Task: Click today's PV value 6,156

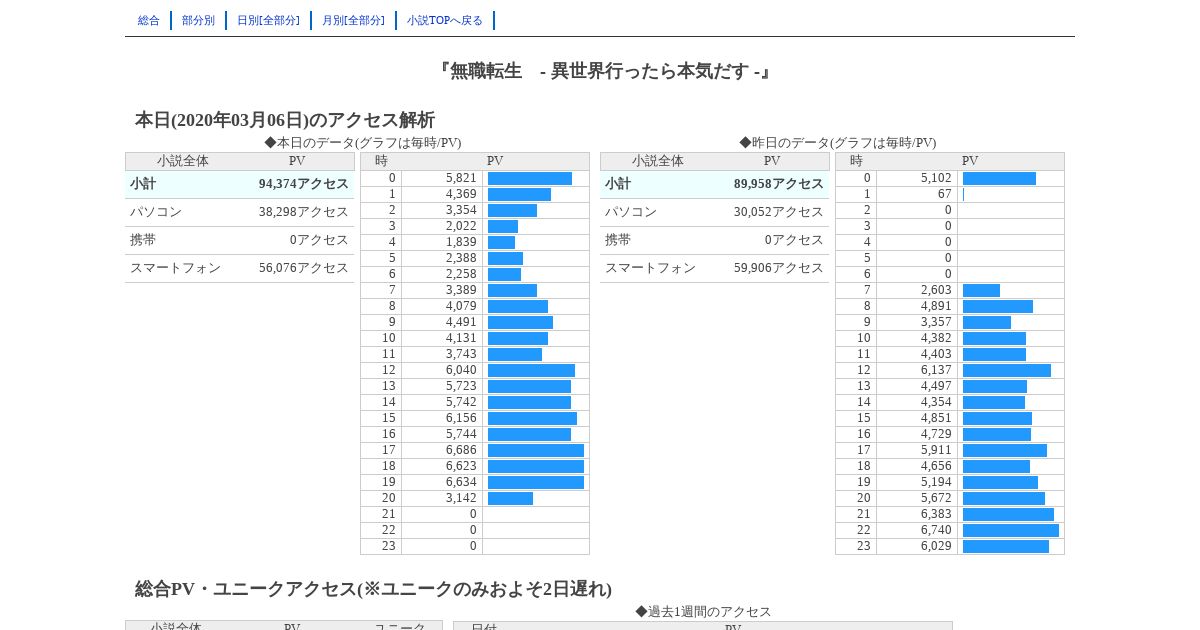Action: coord(461,418)
